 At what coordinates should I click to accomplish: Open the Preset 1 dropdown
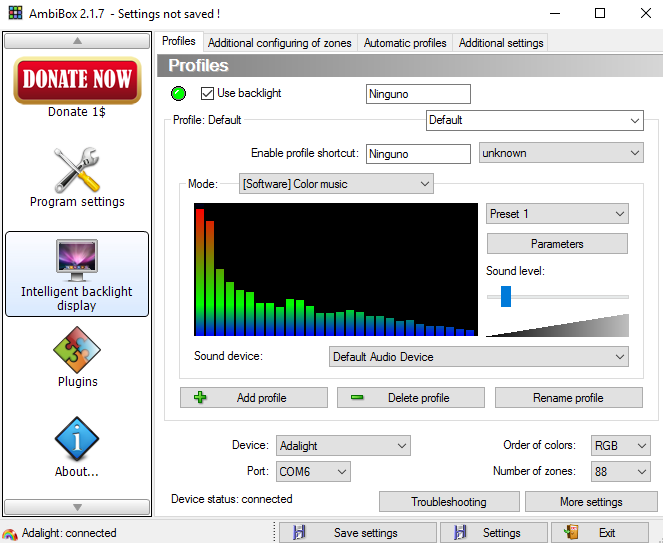click(557, 214)
